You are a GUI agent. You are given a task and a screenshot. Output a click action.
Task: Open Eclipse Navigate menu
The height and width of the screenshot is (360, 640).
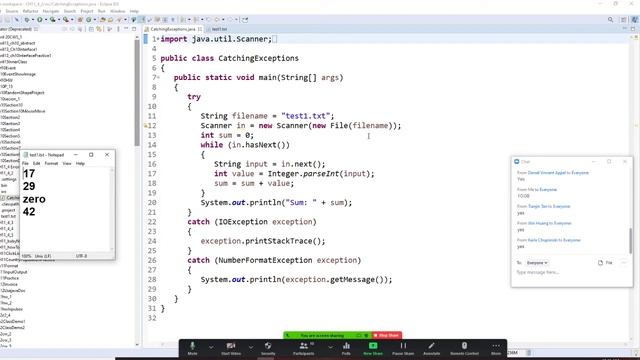[51, 11]
